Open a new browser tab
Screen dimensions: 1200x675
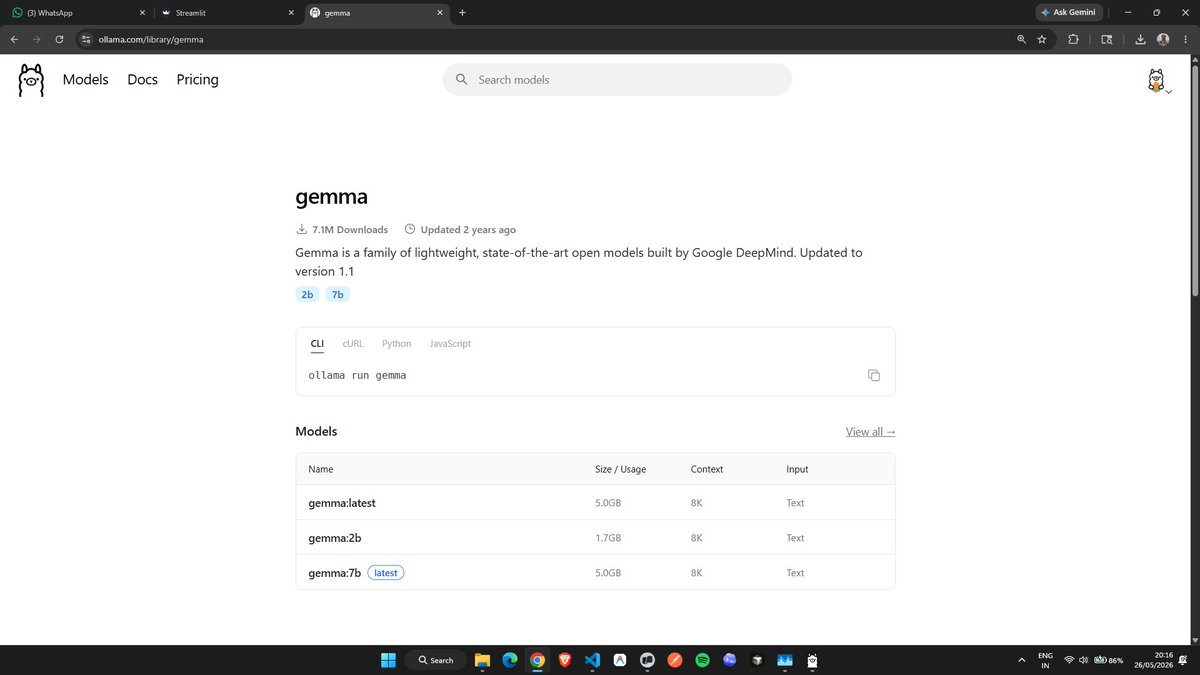tap(462, 12)
